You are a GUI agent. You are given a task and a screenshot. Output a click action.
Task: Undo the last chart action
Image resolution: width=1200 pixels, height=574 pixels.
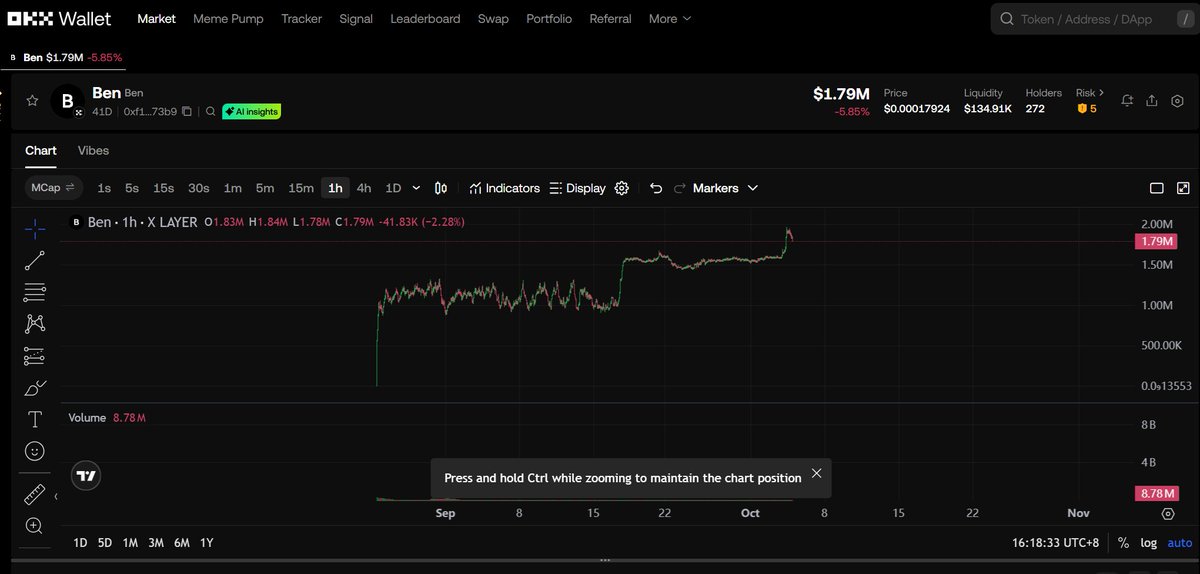[x=656, y=188]
